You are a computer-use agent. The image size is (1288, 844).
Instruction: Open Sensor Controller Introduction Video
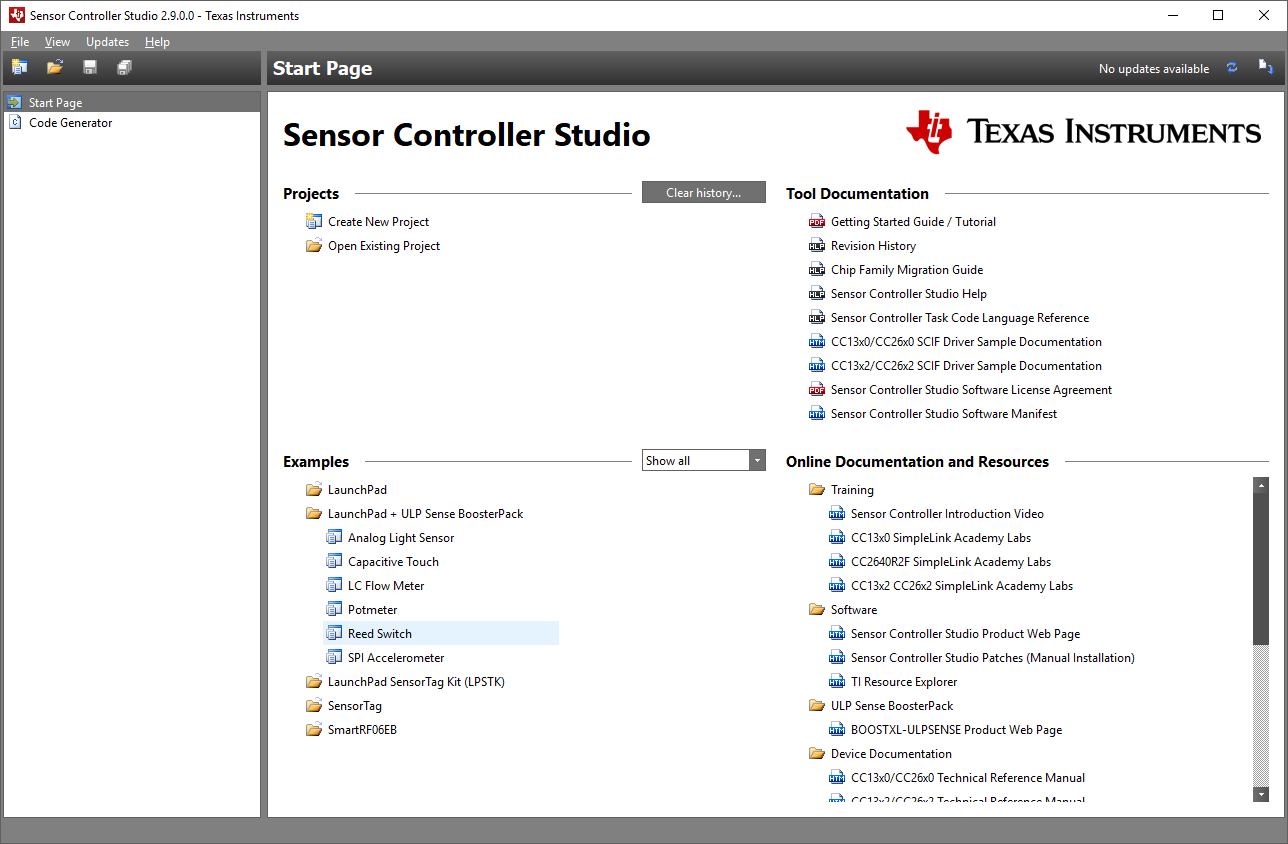947,514
